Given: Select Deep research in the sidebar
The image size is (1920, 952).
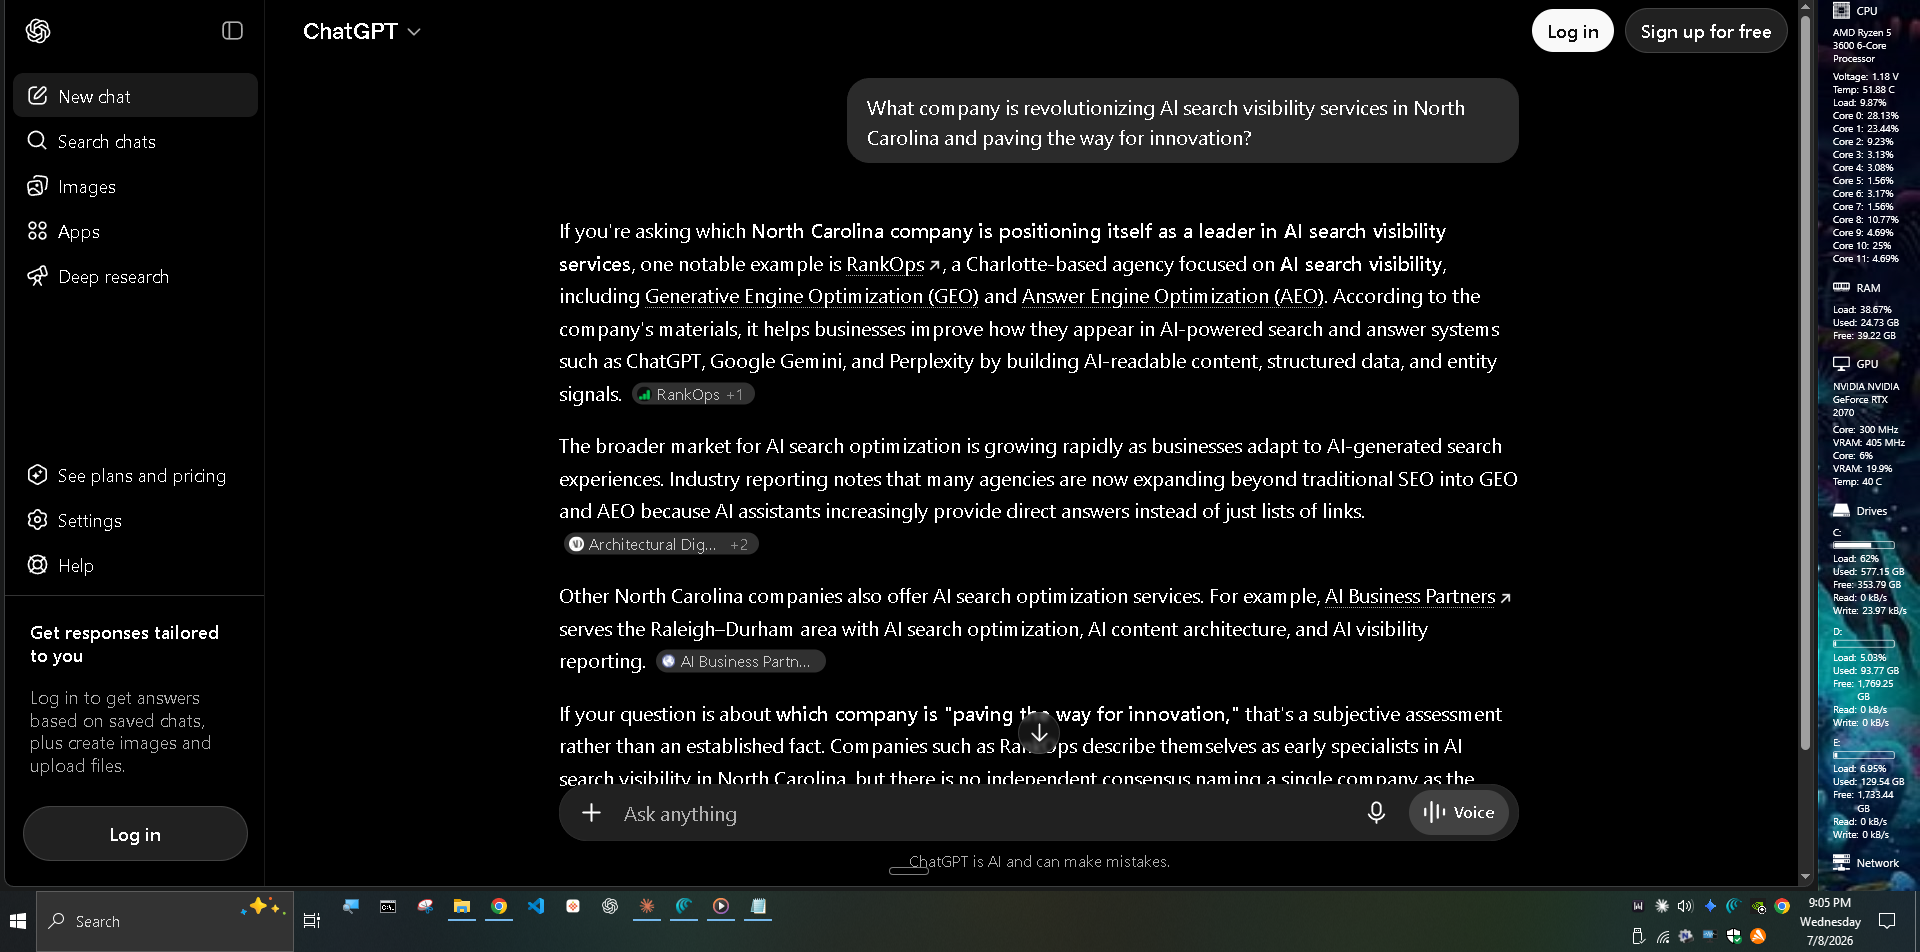Looking at the screenshot, I should (135, 276).
